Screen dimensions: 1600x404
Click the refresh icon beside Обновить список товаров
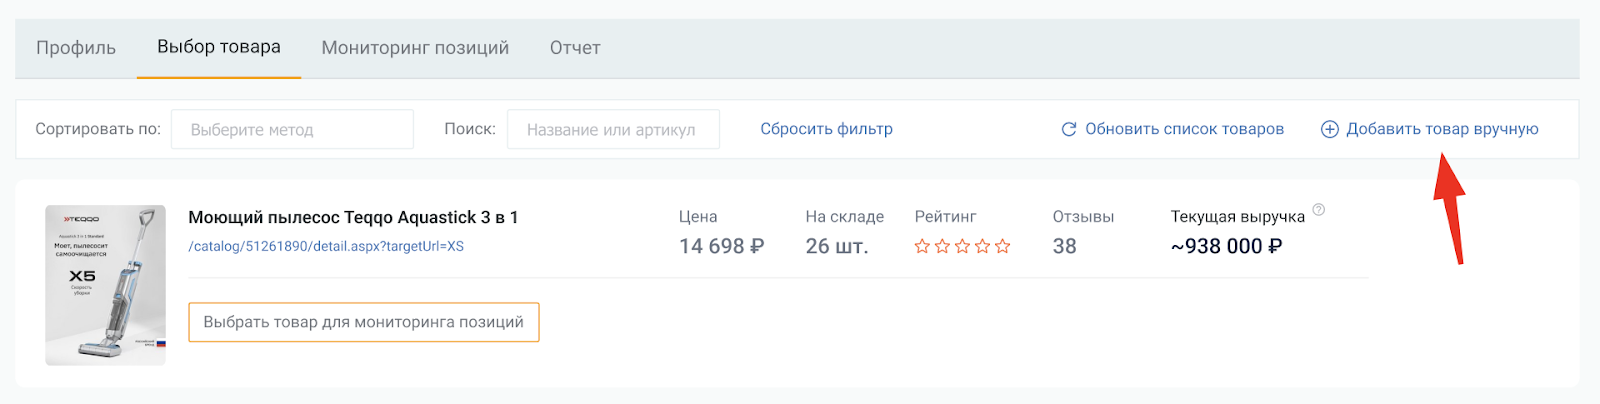point(1068,129)
